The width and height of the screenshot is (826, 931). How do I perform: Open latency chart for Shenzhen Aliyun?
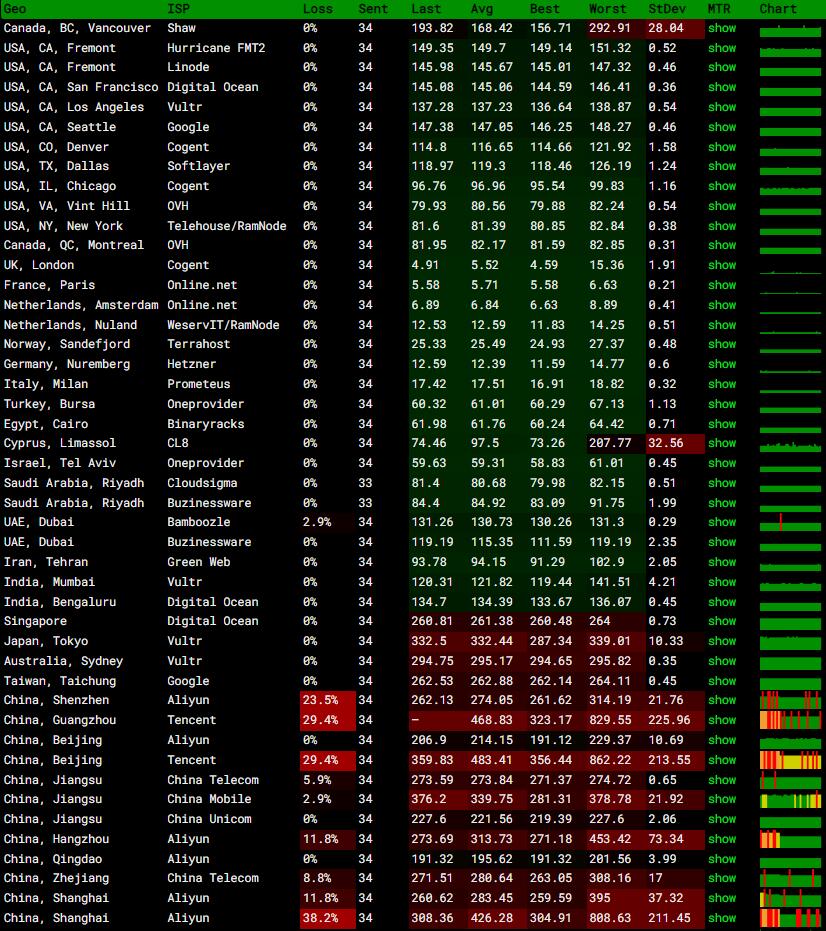click(790, 700)
